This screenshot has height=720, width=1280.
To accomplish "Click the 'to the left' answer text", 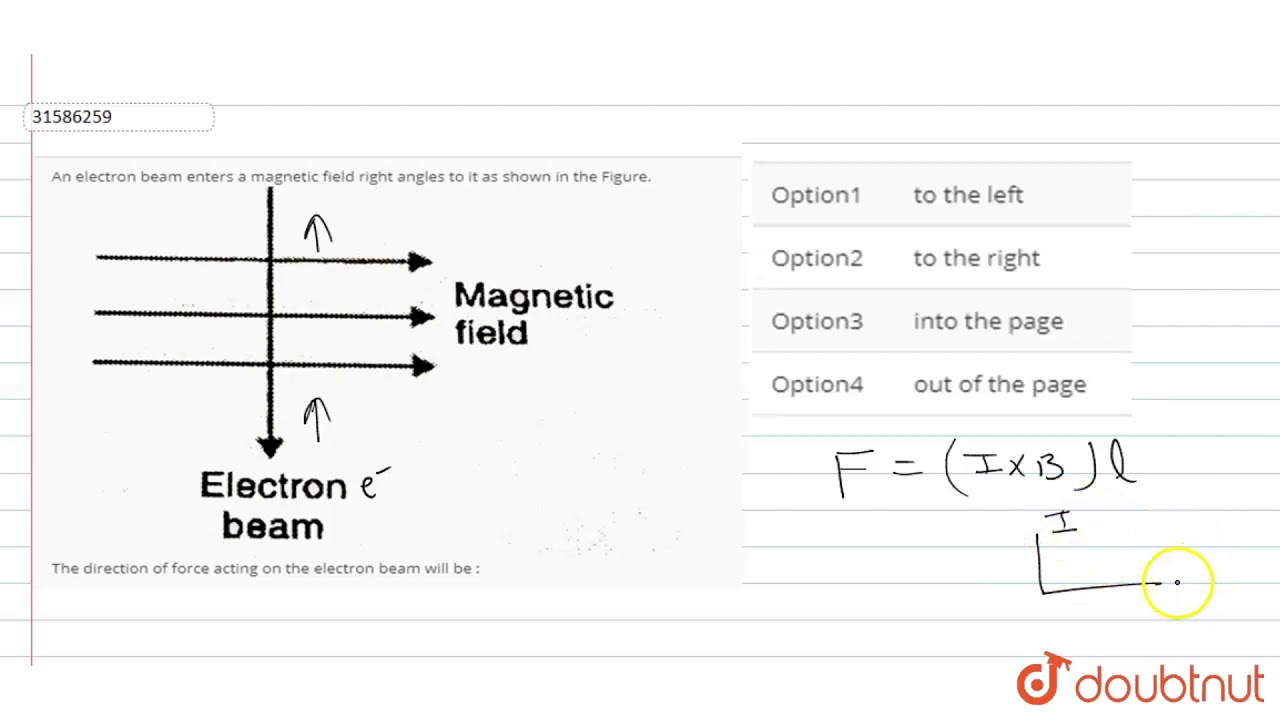I will point(967,195).
